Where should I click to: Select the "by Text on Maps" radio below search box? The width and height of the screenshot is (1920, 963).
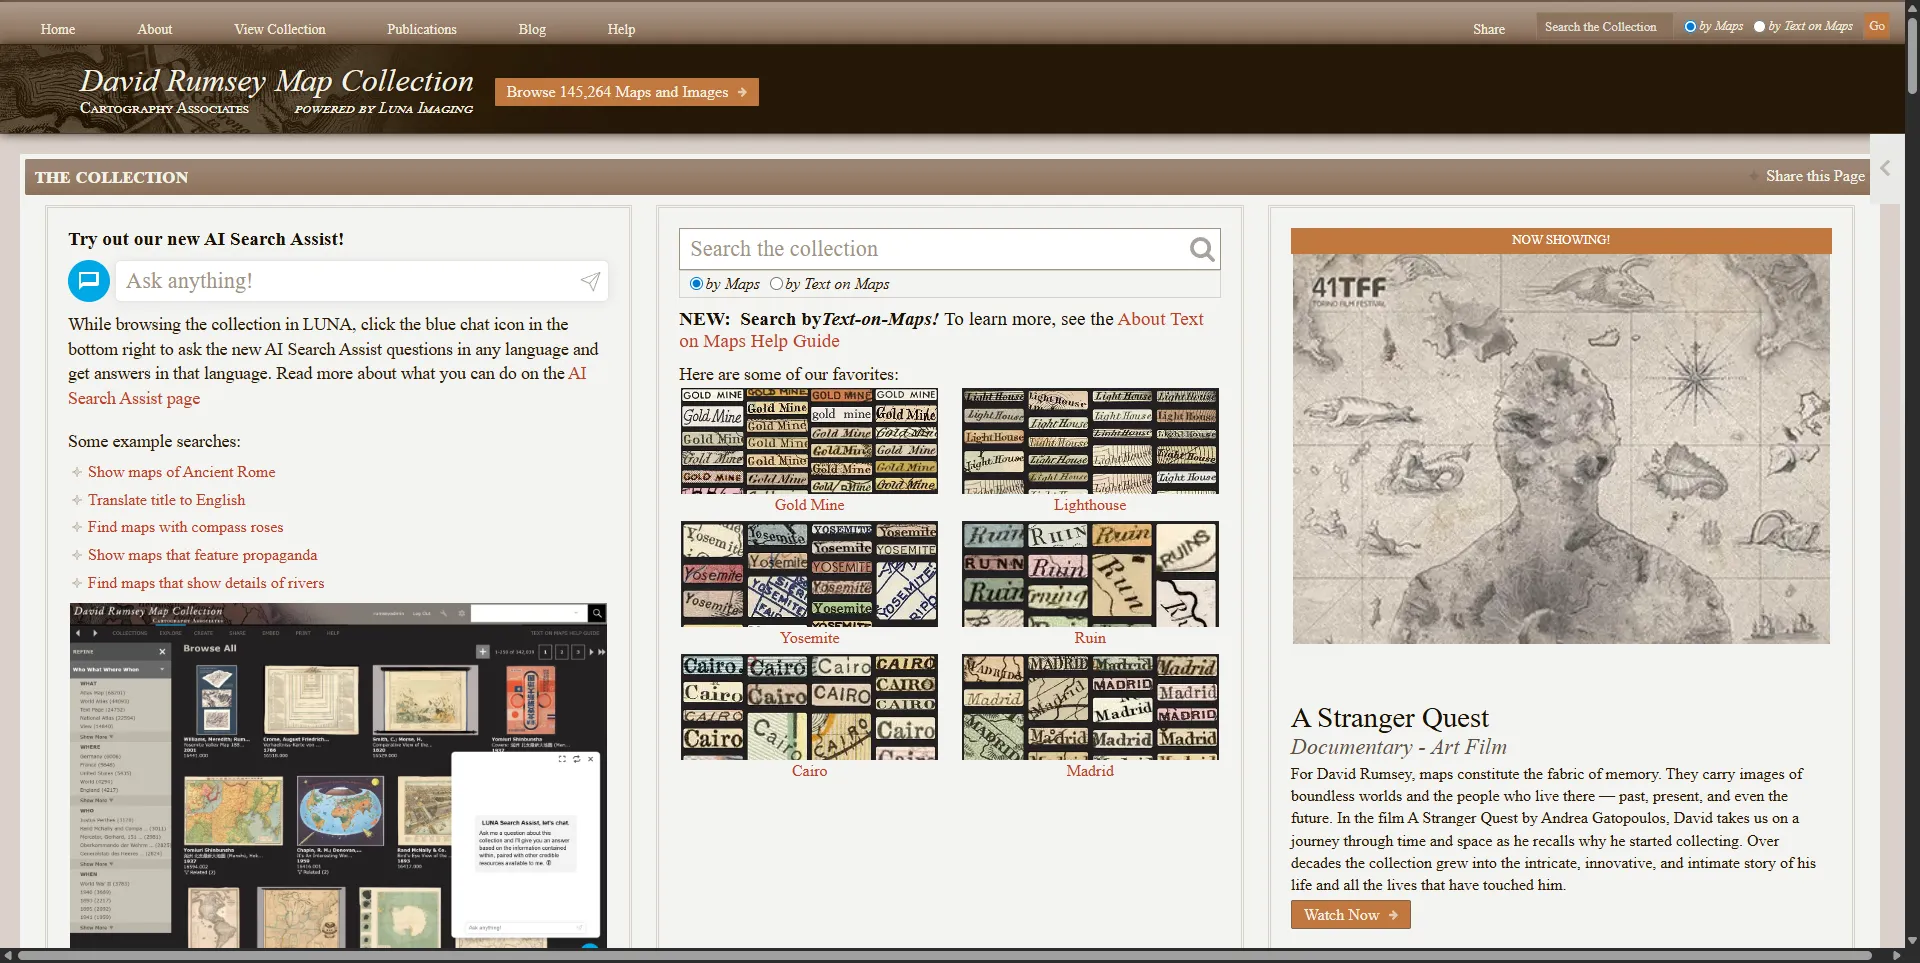tap(779, 284)
